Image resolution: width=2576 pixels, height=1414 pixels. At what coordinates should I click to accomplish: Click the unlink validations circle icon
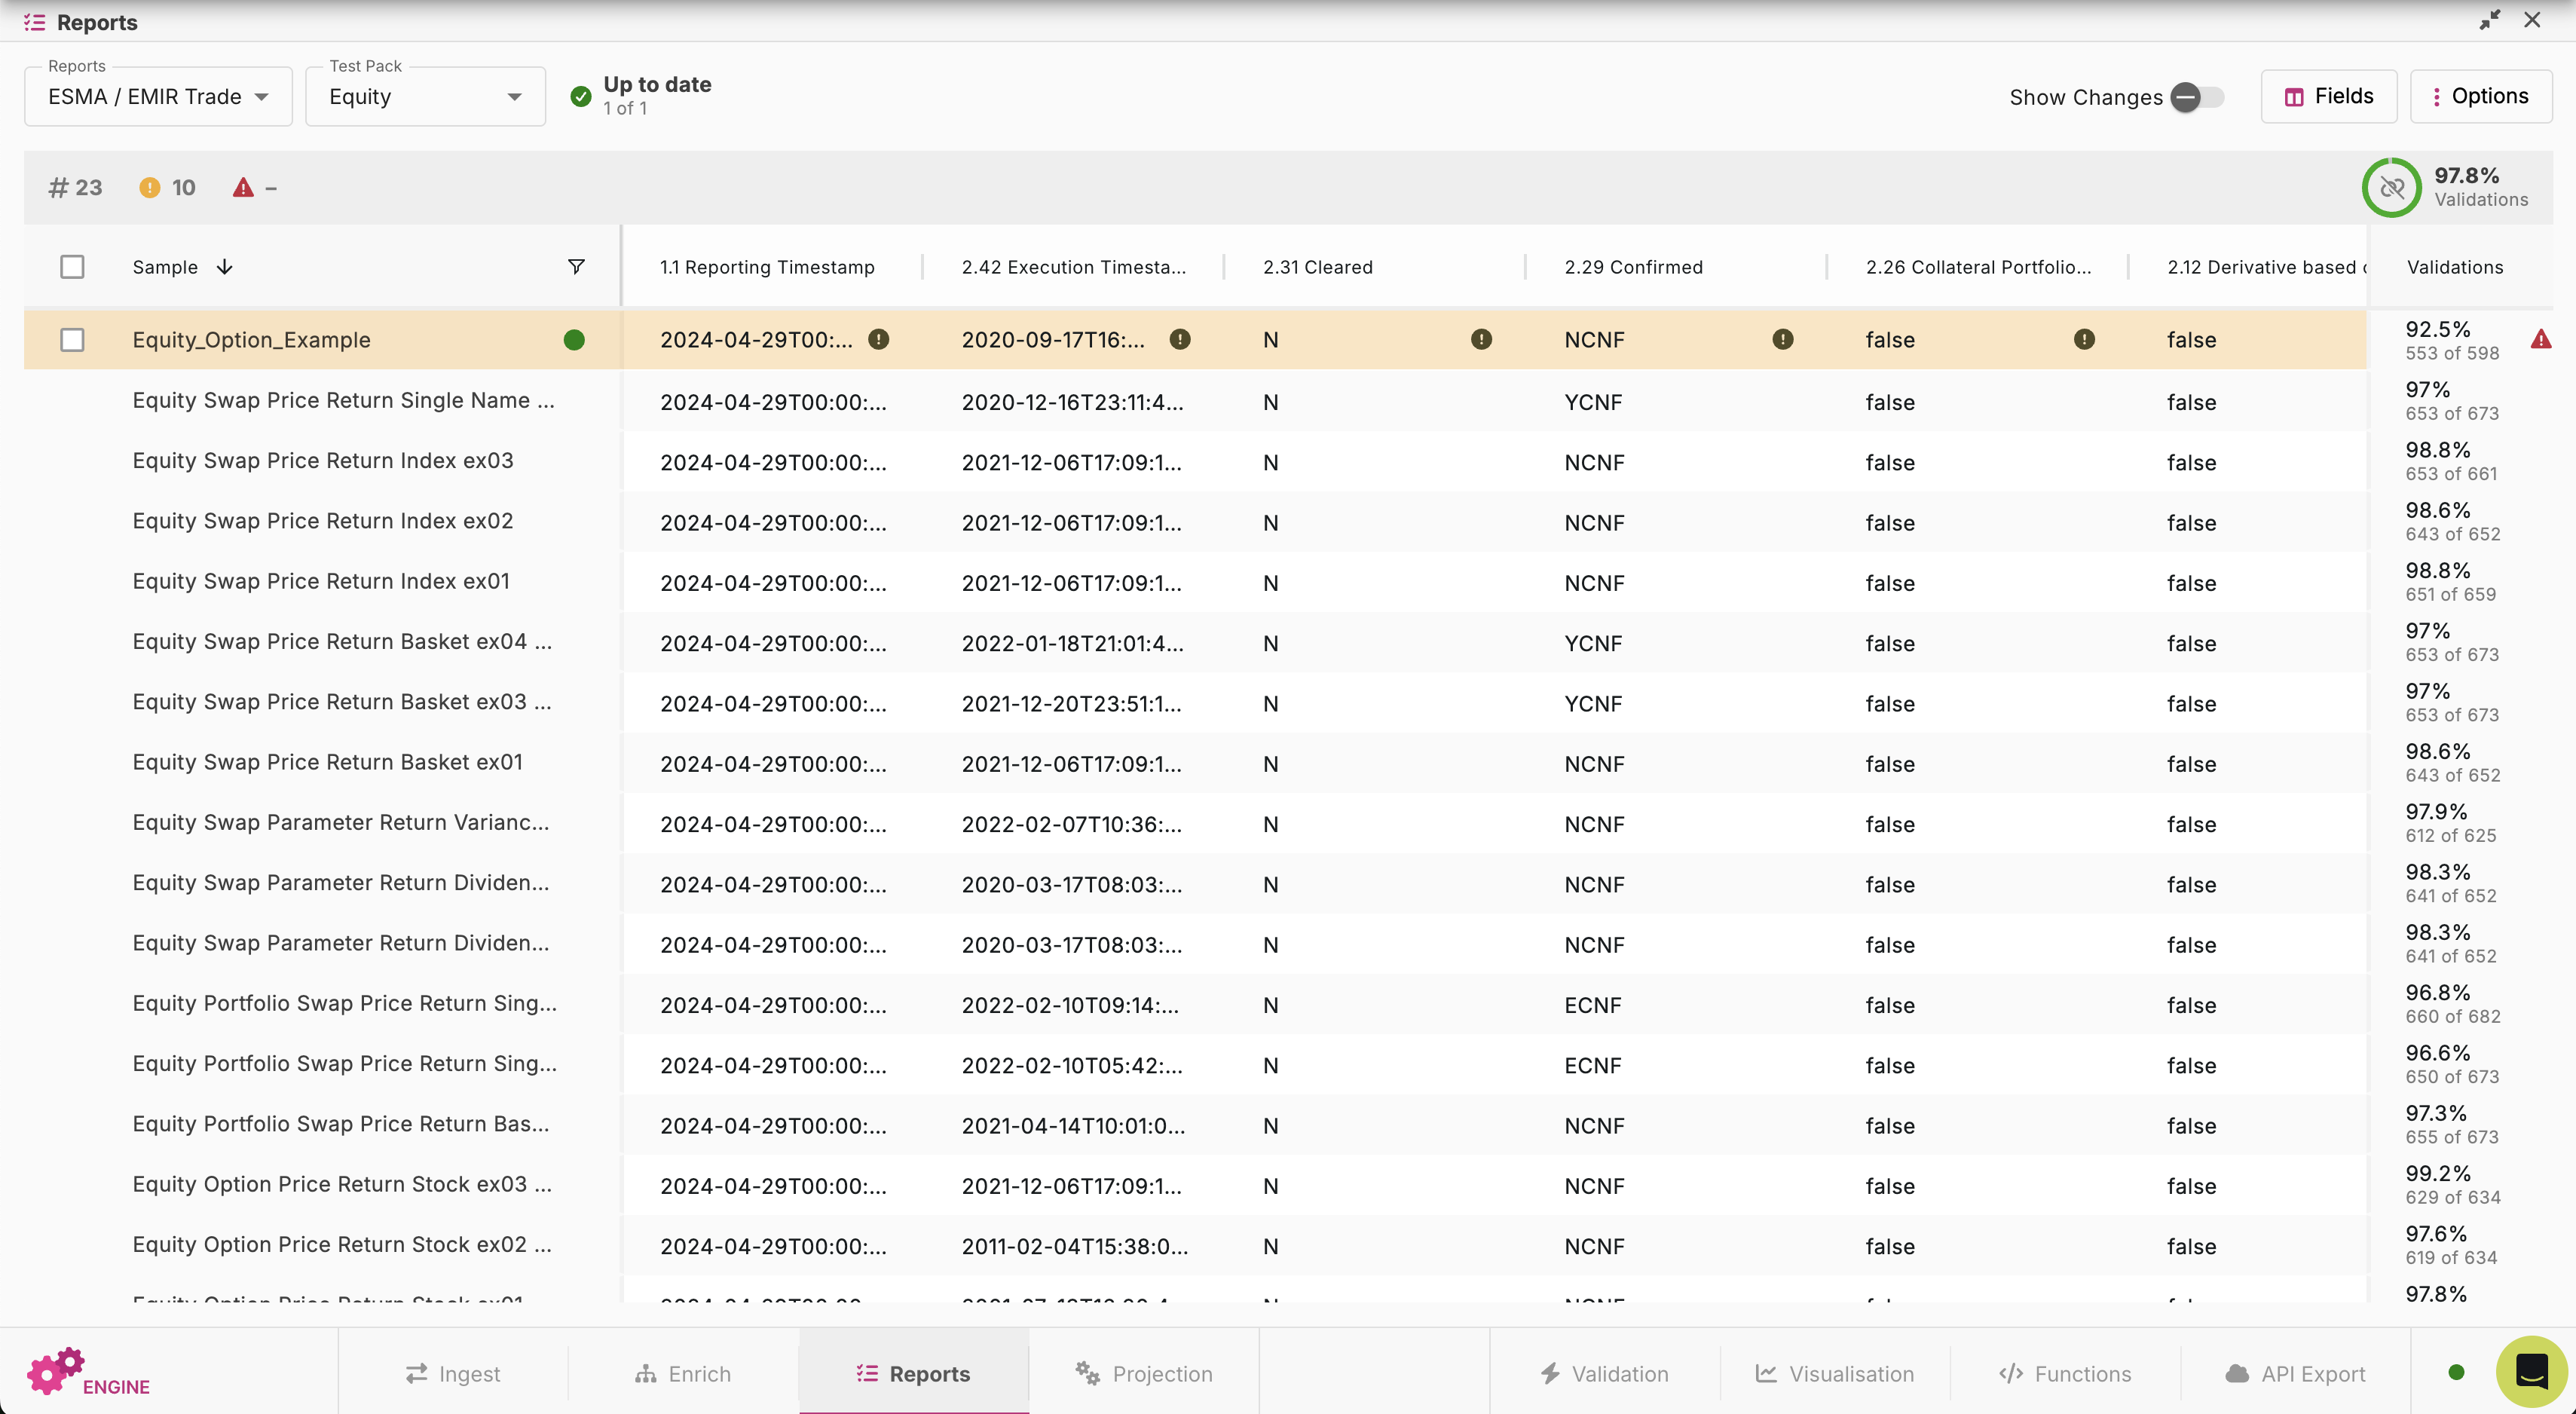[2391, 187]
